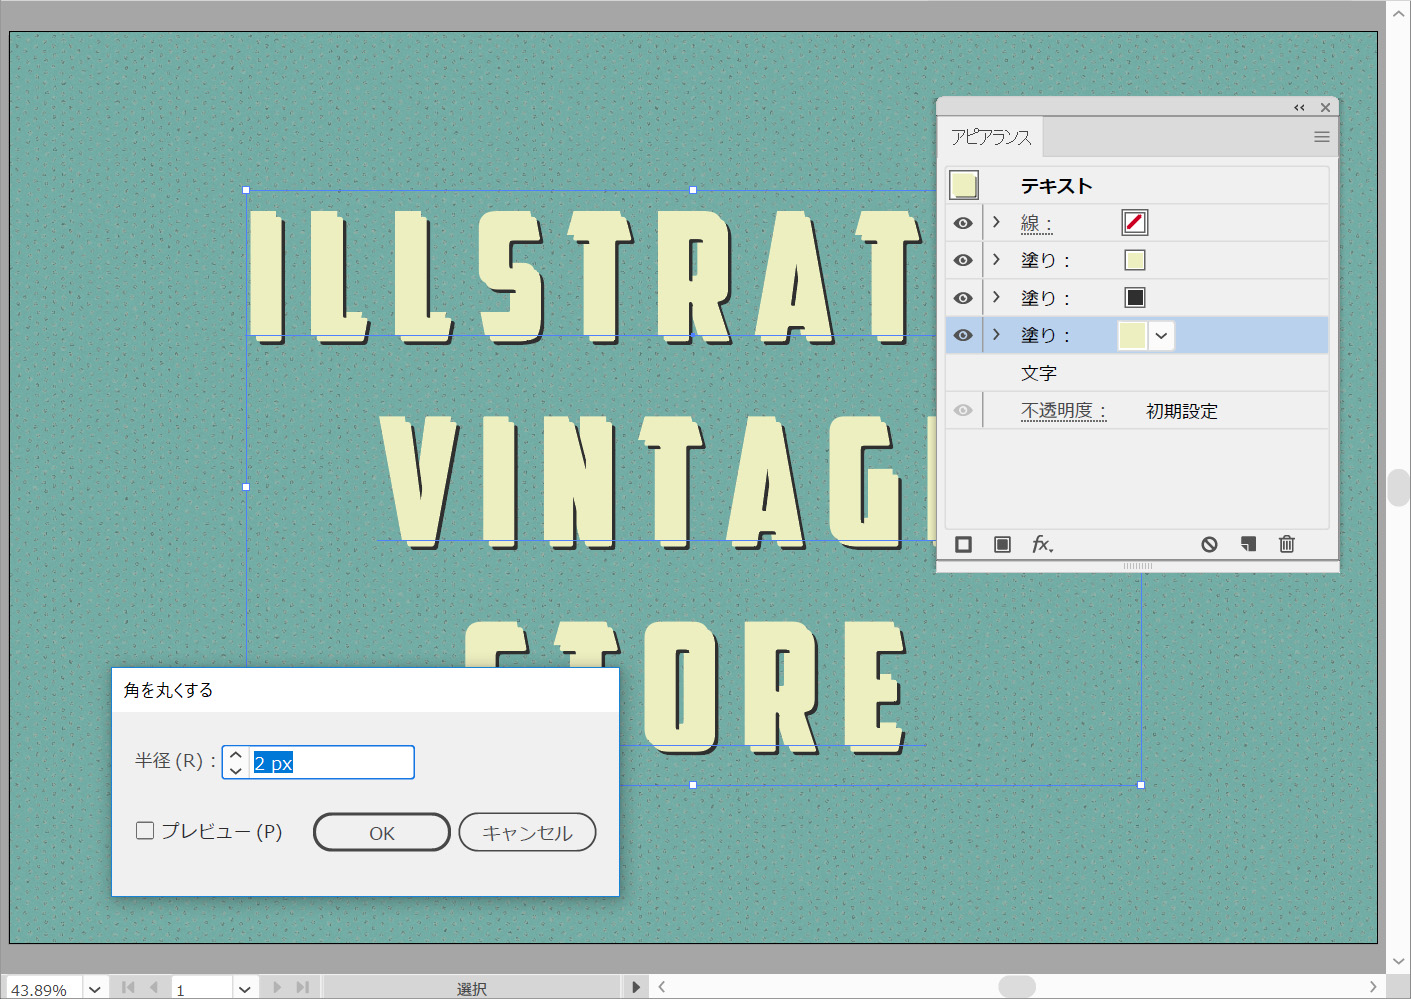Open the zoom level dropdown

click(95, 989)
